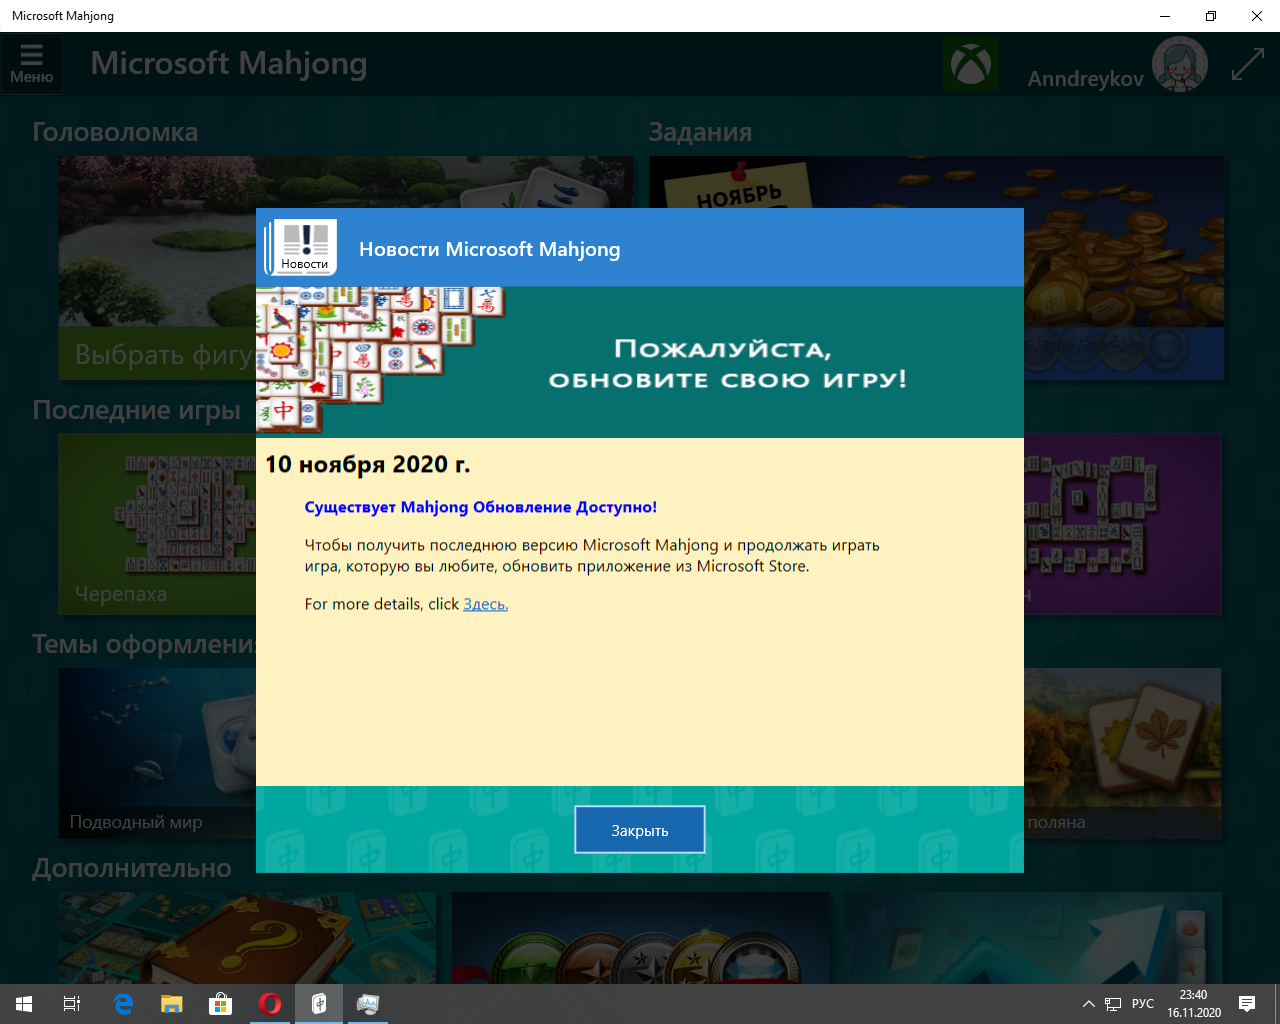Open the Черепаха recent game tile
Screen dimensions: 1280x1024
(157, 524)
